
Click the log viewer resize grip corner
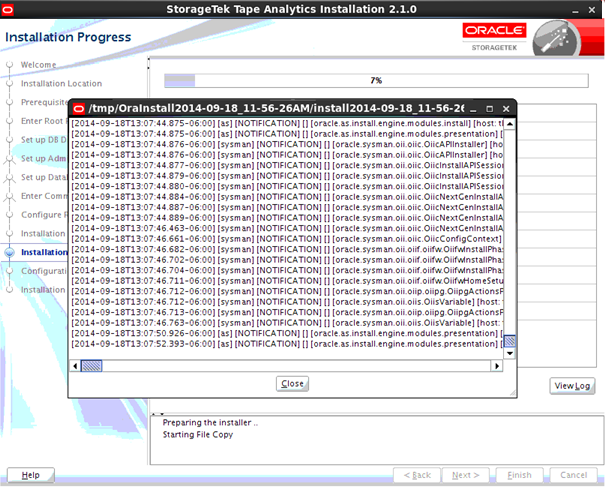[x=512, y=393]
